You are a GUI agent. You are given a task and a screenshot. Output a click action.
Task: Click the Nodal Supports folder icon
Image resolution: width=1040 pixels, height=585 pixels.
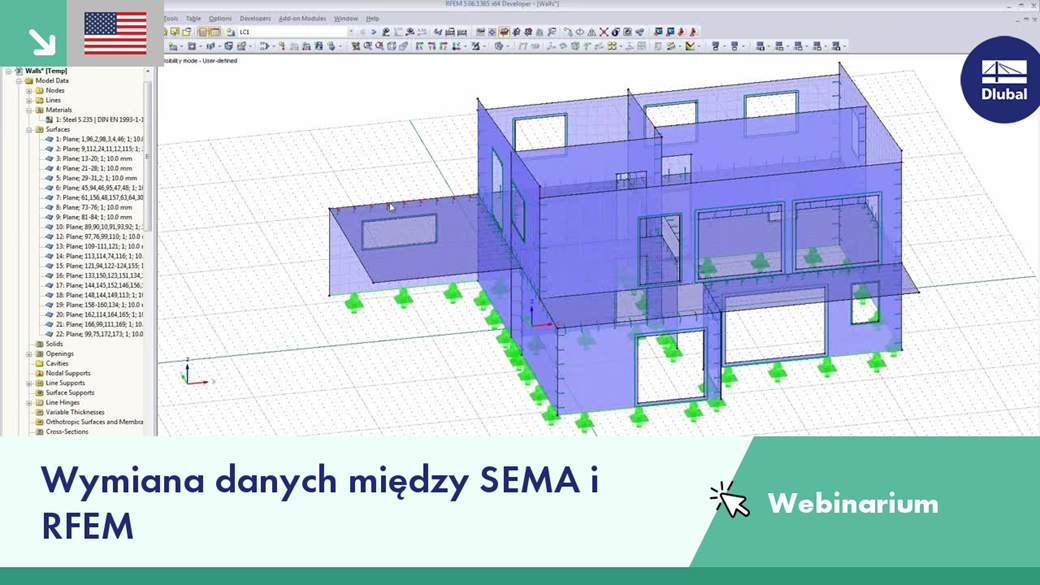39,373
